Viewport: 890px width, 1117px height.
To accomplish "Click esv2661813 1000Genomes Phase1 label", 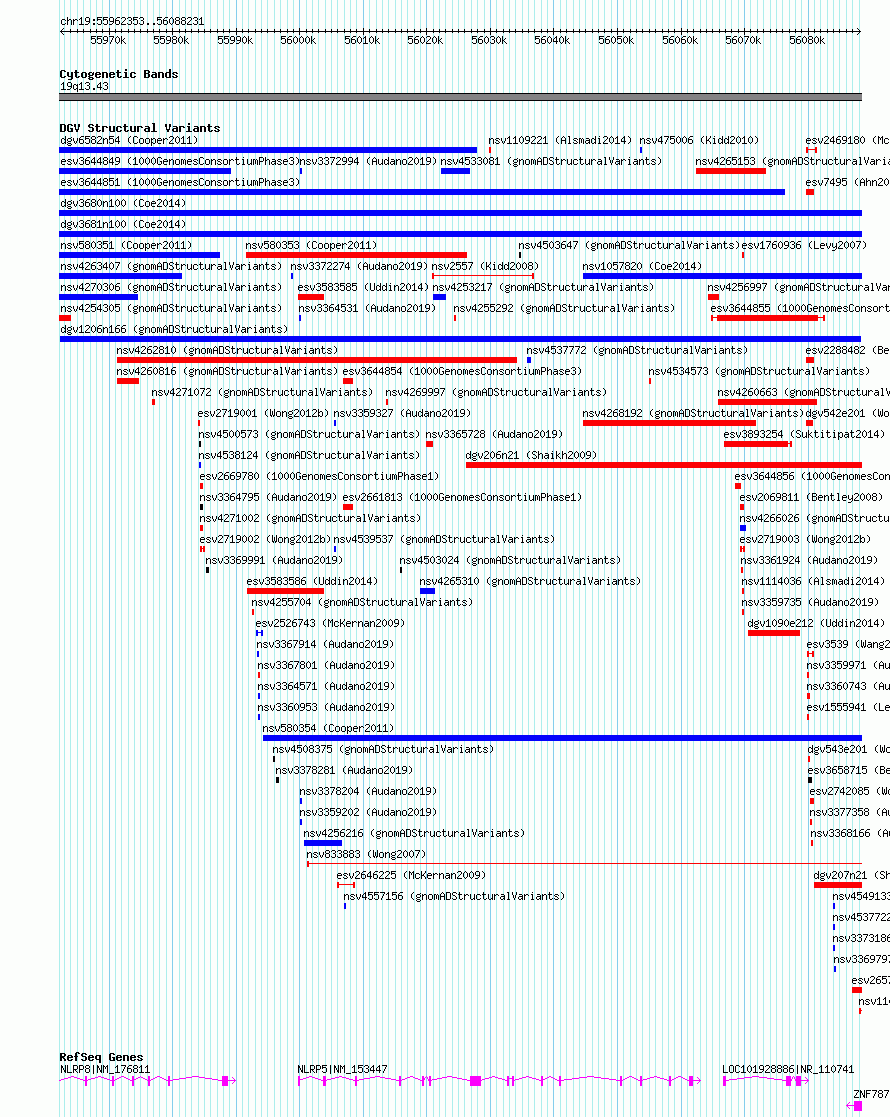I will 462,497.
